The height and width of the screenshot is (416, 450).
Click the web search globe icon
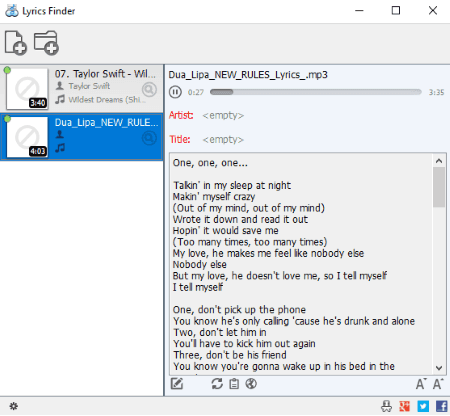pos(251,384)
